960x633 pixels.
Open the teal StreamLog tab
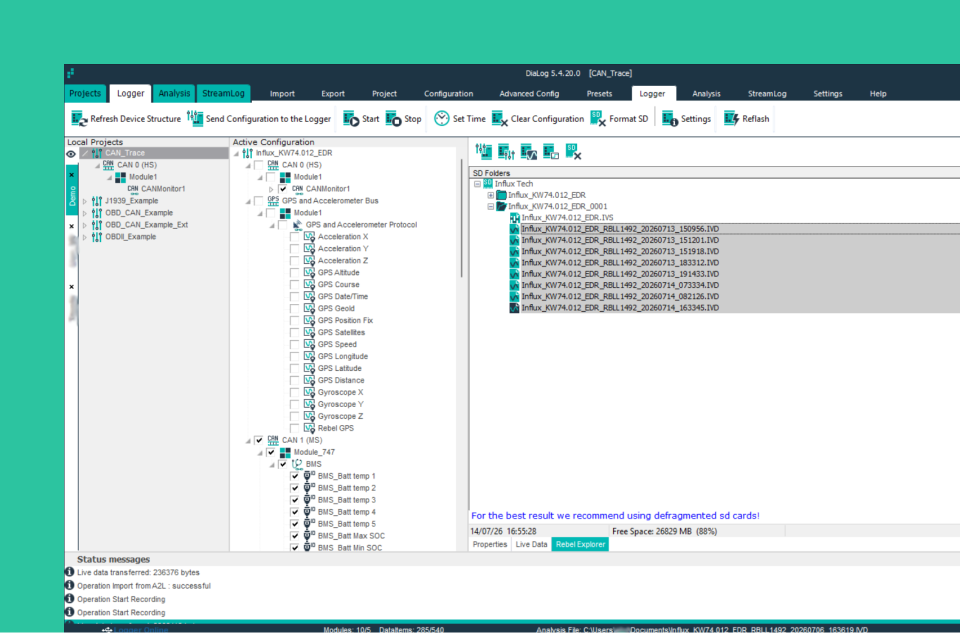[x=223, y=93]
